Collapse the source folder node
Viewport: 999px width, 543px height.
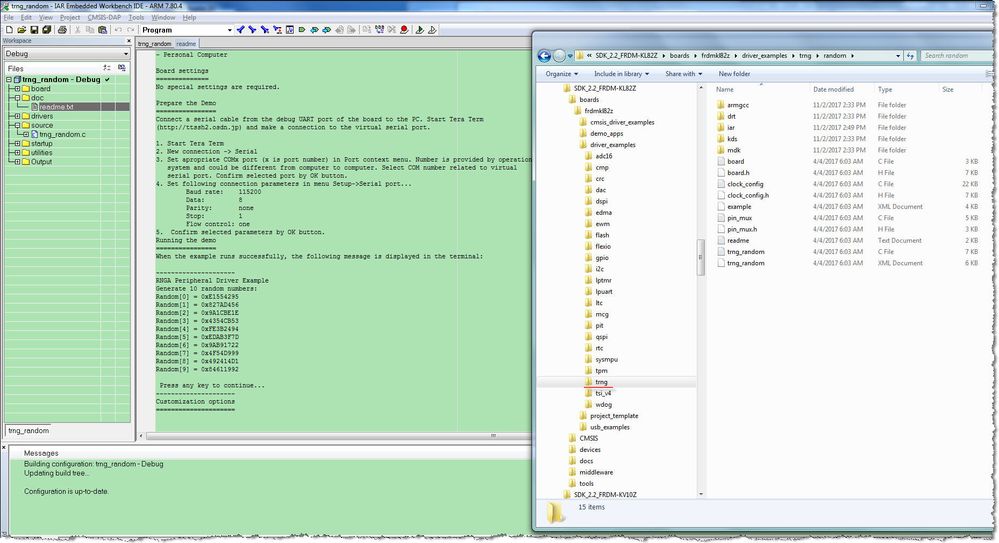pos(17,125)
